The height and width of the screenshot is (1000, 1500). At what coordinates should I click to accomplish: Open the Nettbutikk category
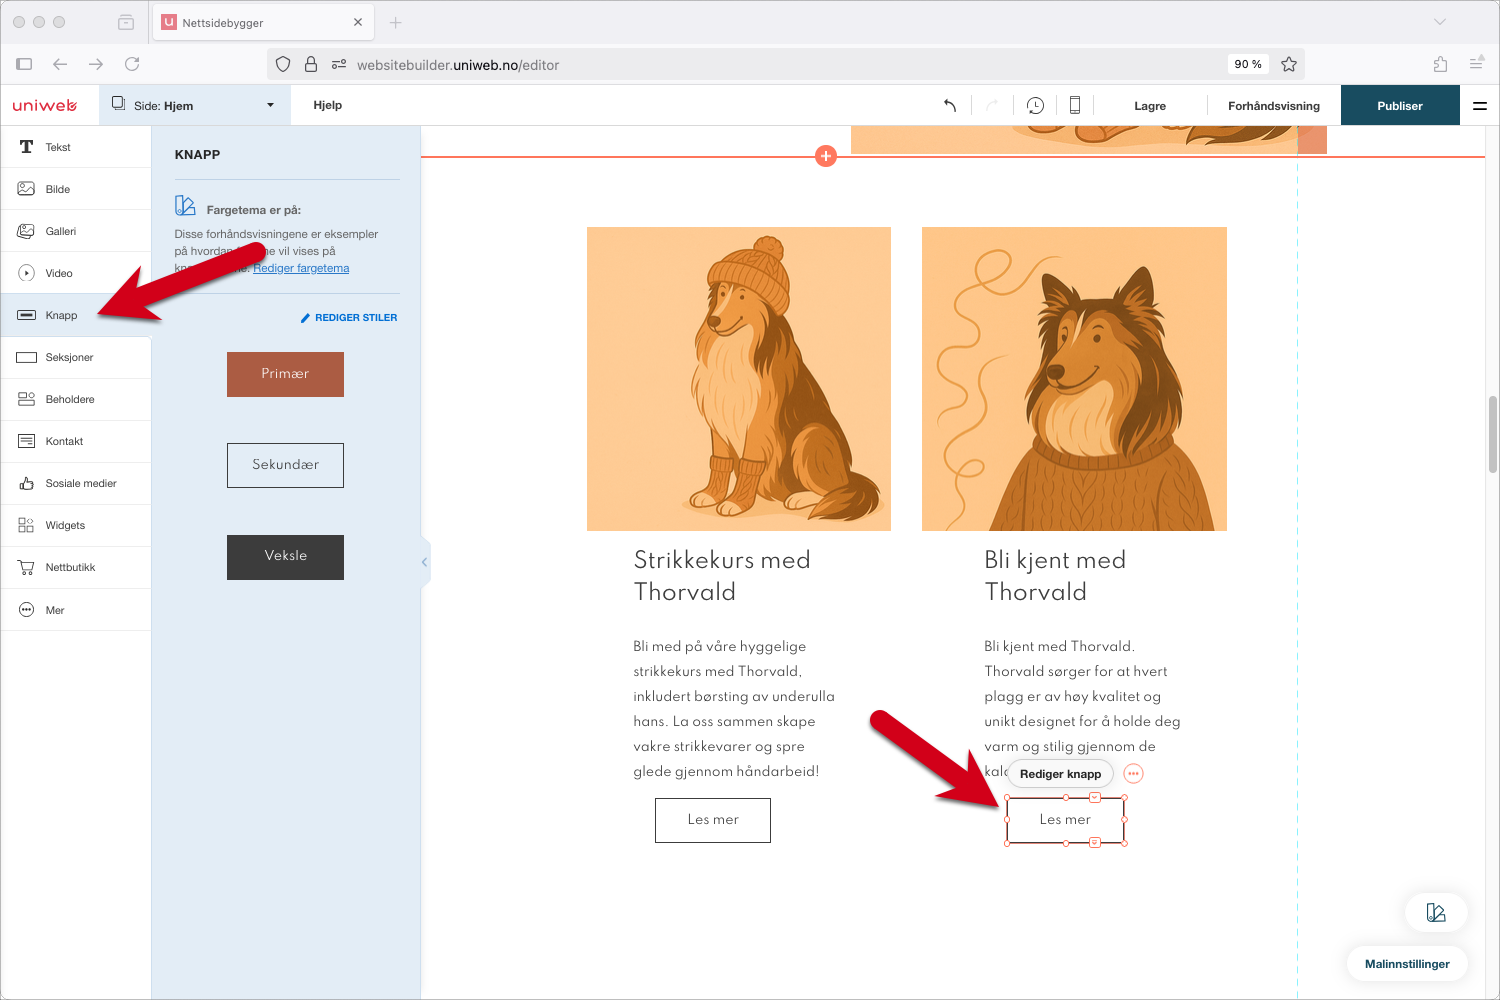click(x=76, y=567)
